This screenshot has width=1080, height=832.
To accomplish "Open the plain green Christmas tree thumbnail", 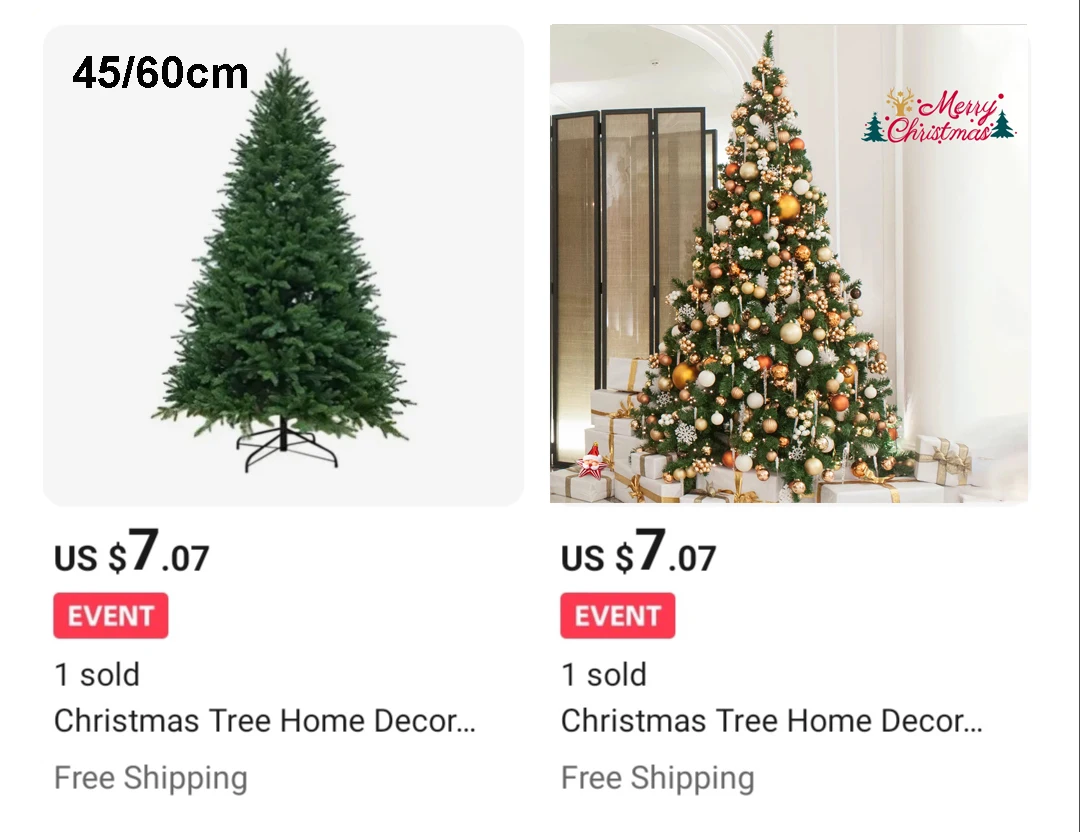I will pyautogui.click(x=283, y=265).
